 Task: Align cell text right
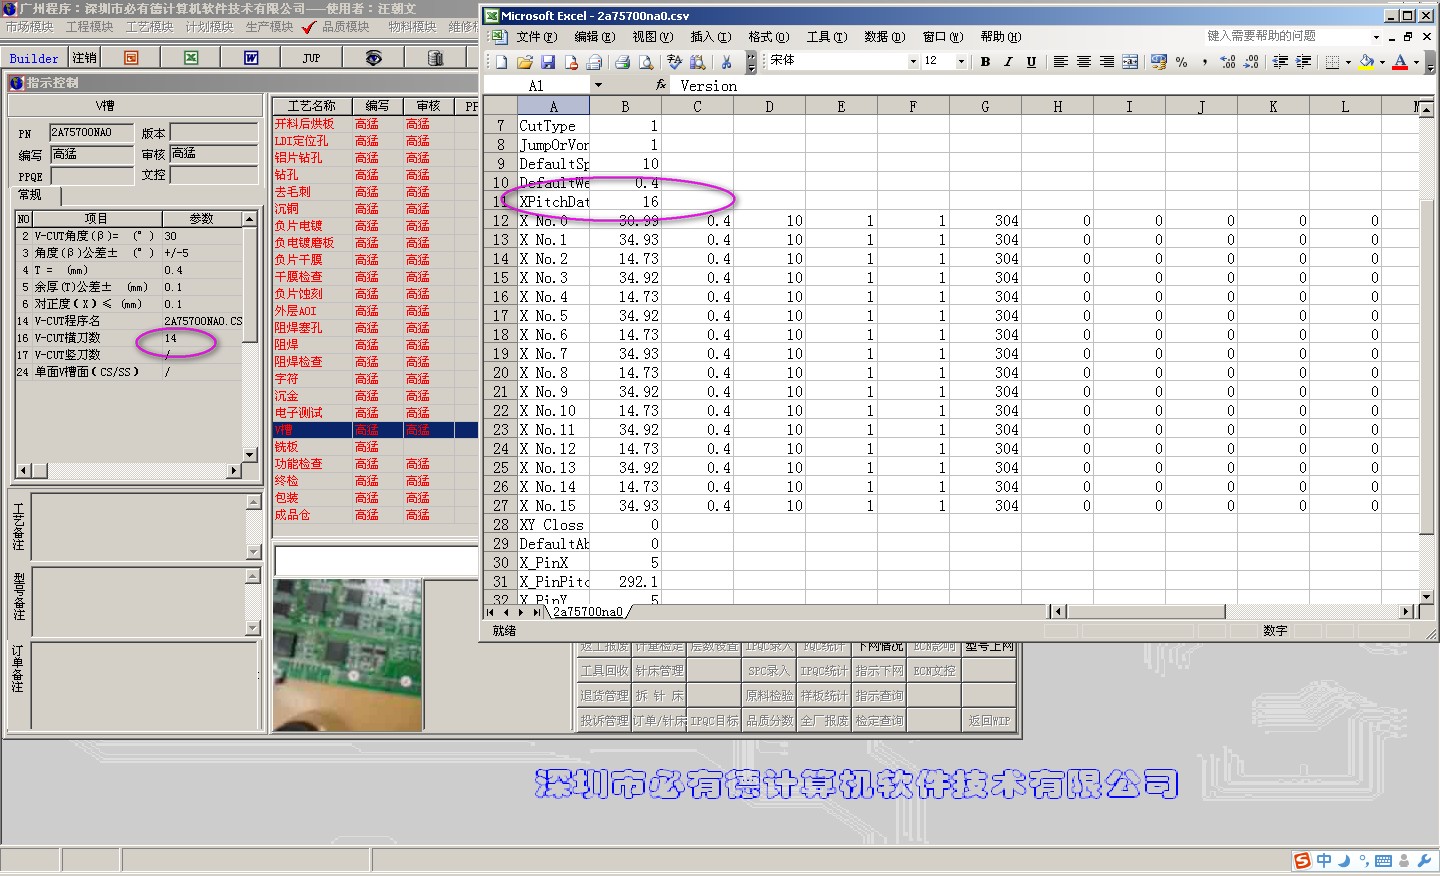click(1107, 62)
